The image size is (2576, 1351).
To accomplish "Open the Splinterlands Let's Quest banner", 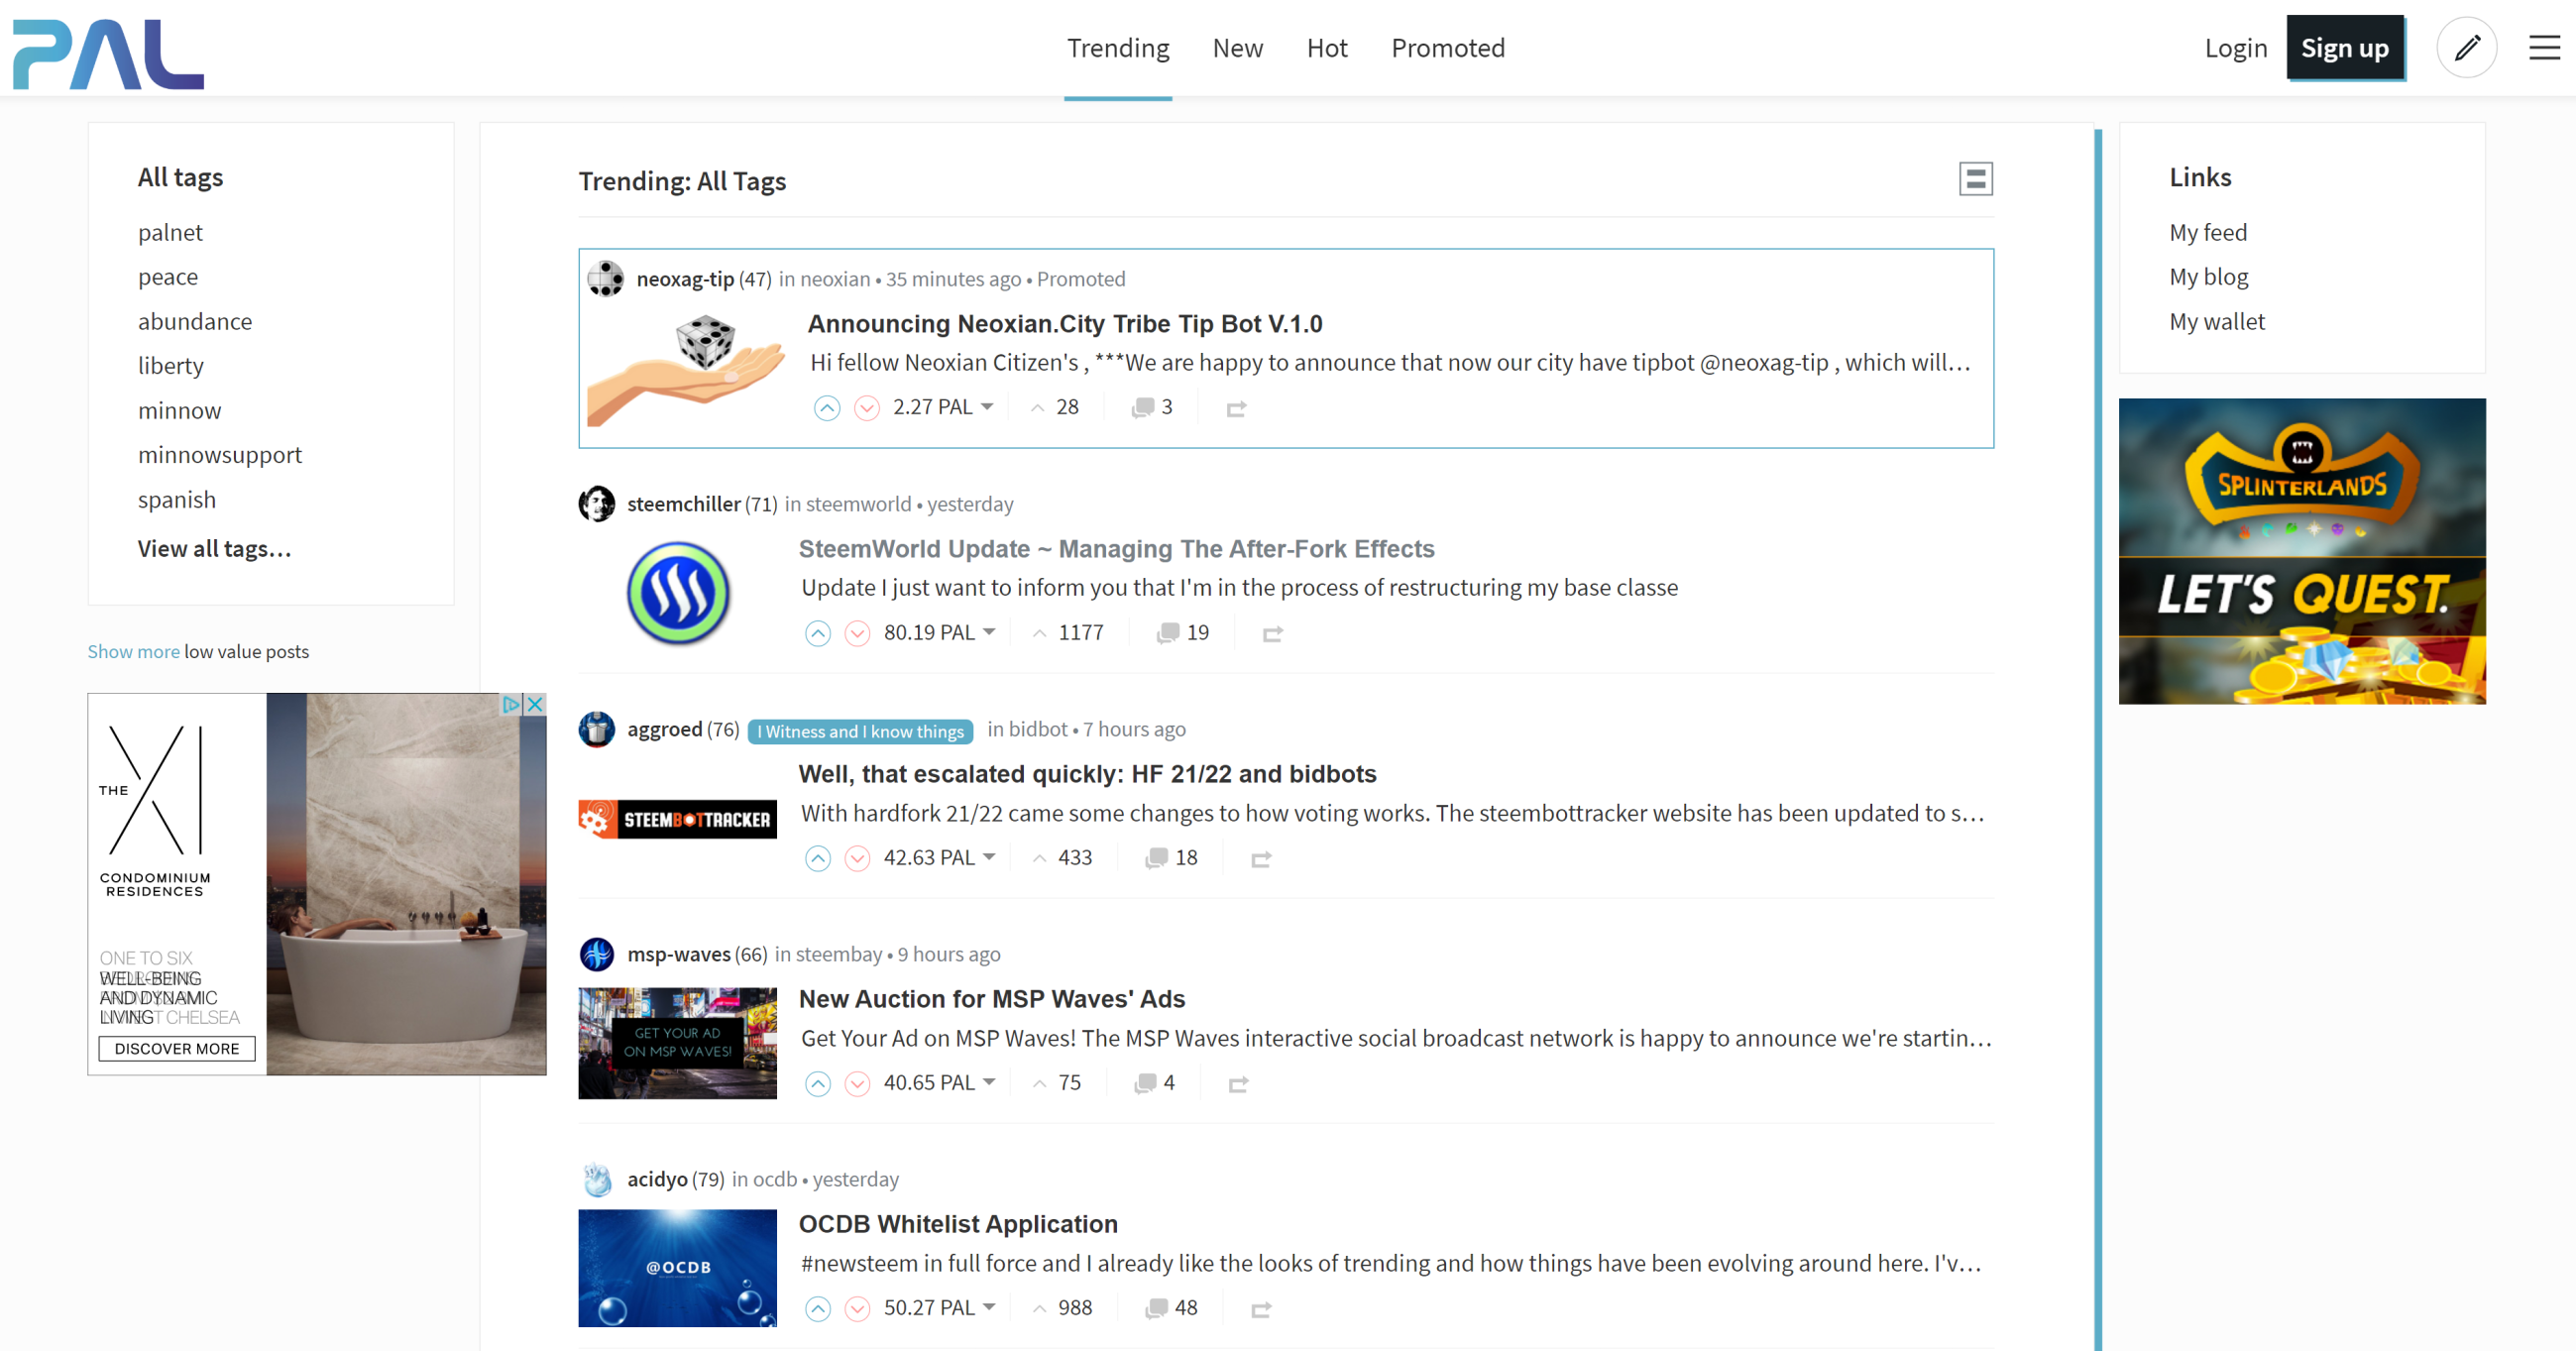I will [2302, 551].
